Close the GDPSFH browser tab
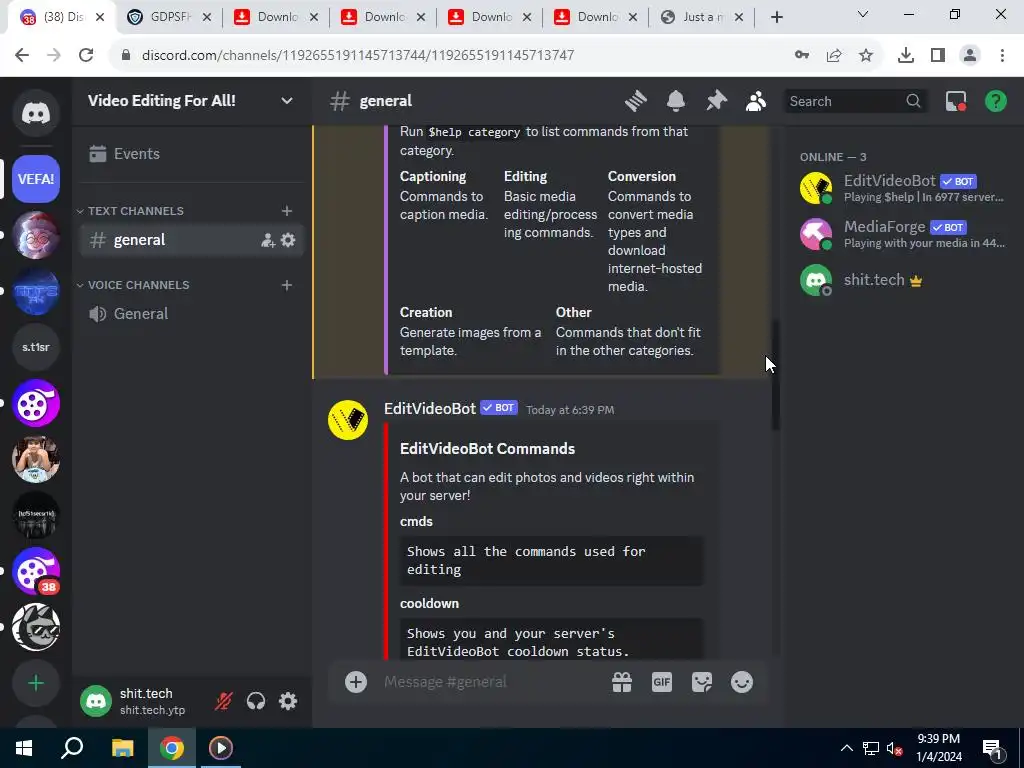This screenshot has height=768, width=1024. (206, 18)
